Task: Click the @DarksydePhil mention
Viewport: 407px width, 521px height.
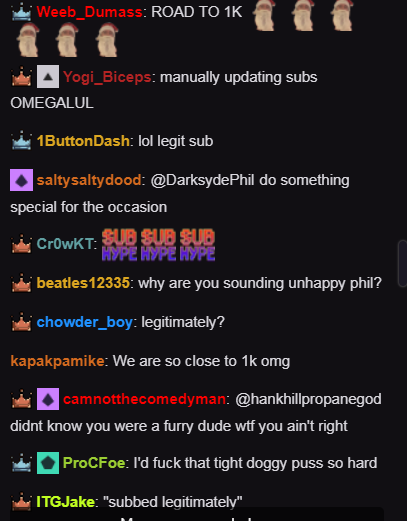Action: (203, 180)
